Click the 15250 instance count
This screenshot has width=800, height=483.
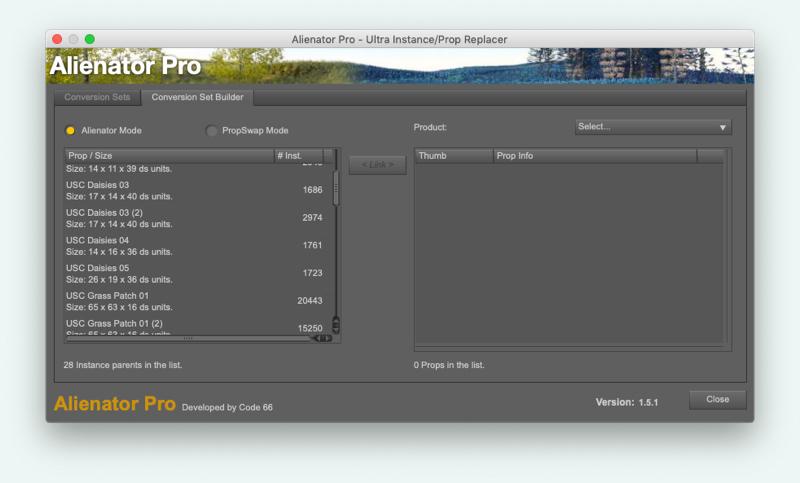tap(310, 328)
